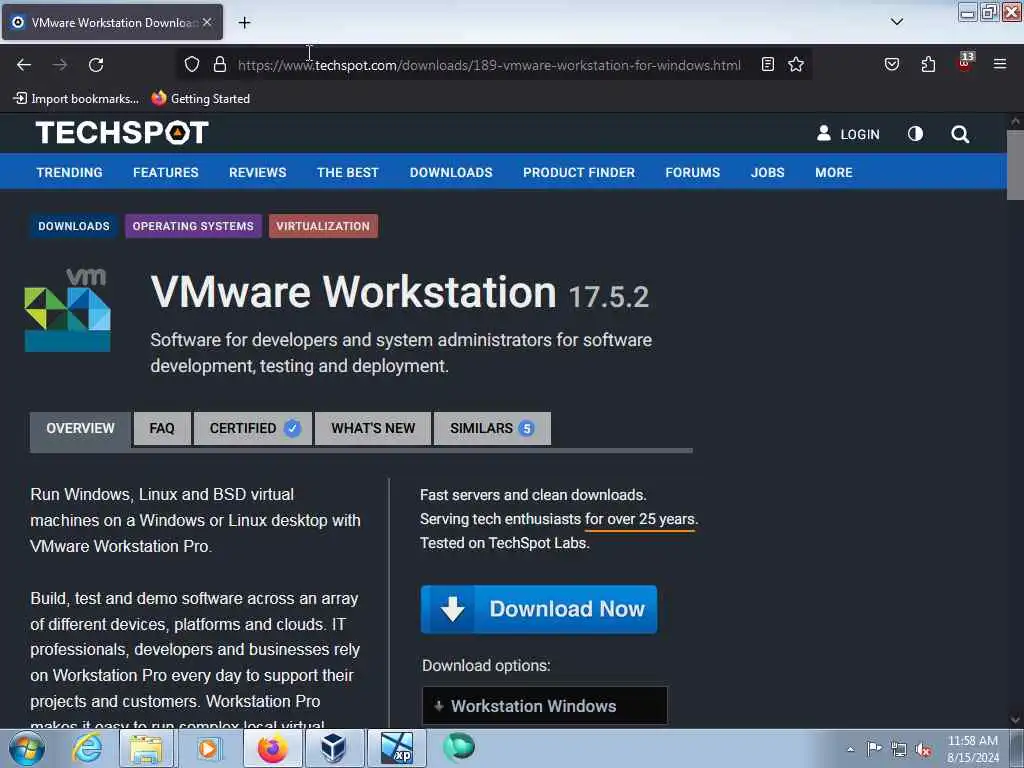Click the DOWNLOADS breadcrumb tag
Screen dimensions: 1024x768
coord(74,226)
